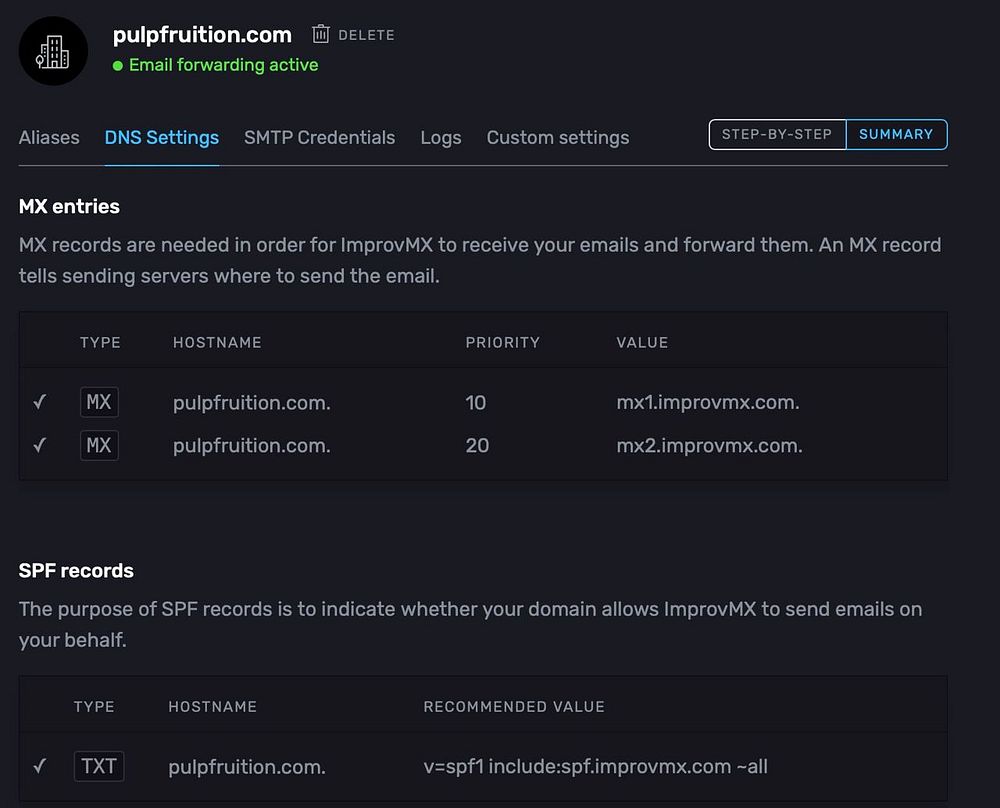Image resolution: width=1000 pixels, height=808 pixels.
Task: Switch to Summary view
Action: click(896, 134)
